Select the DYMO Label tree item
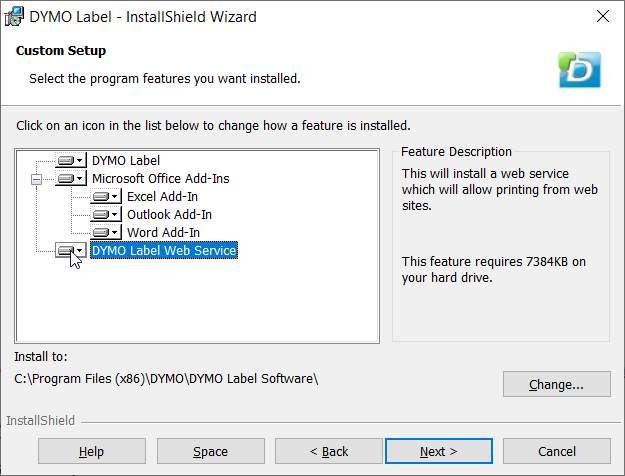 [x=126, y=160]
